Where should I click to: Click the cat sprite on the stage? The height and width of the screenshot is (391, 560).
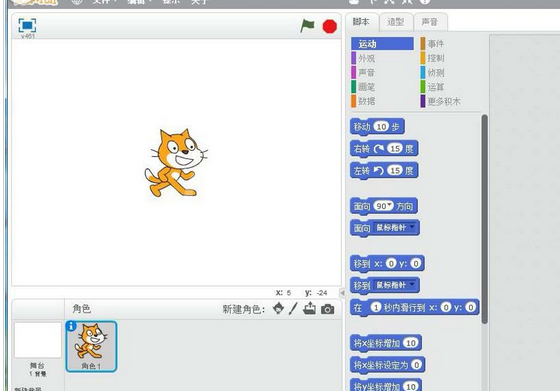176,163
